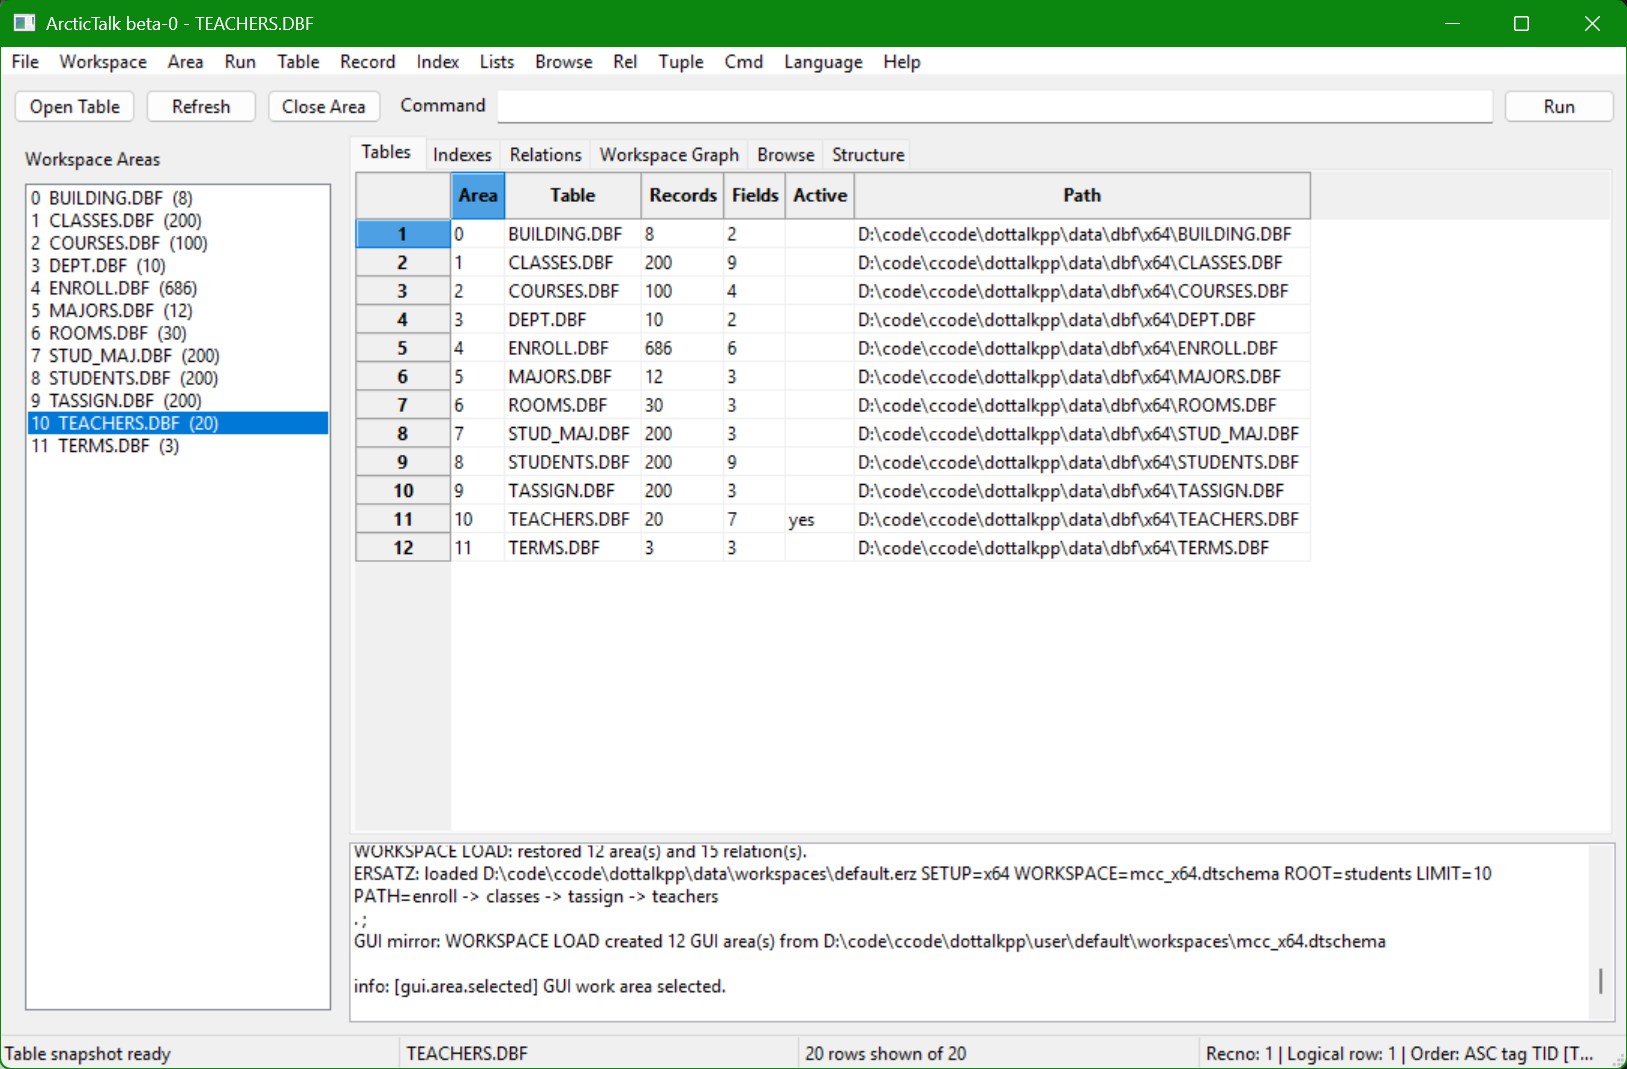The width and height of the screenshot is (1627, 1069).
Task: Select '9 TASSIGN.DBF (200)' in Workspace Areas
Action: pos(178,400)
